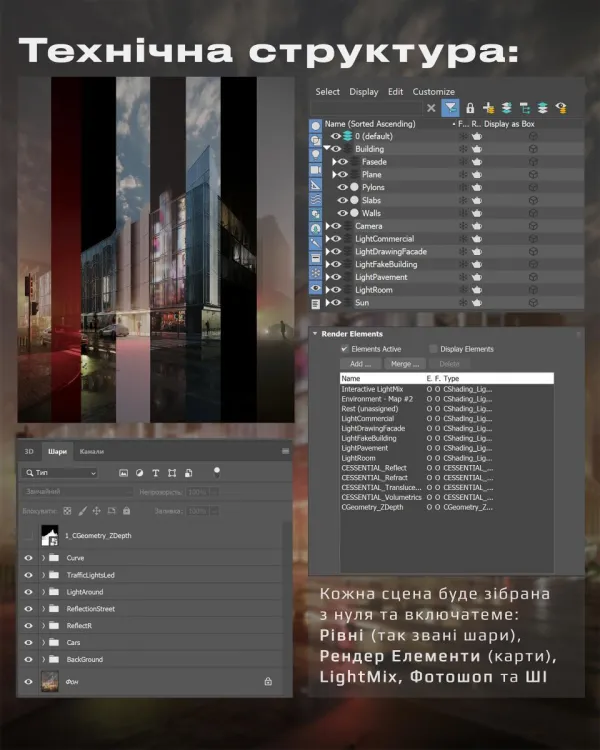Click the render teapot icon for Sun
The image size is (600, 750).
pos(478,302)
